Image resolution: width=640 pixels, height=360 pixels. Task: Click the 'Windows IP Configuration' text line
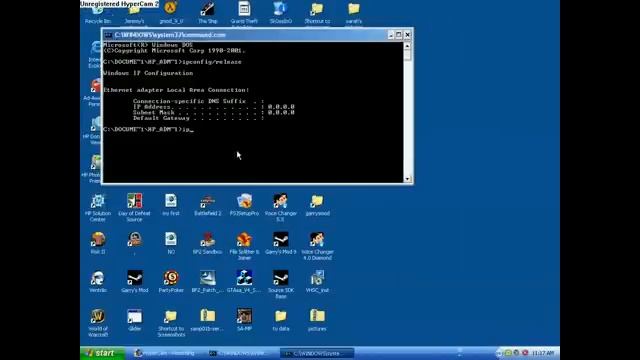coord(148,73)
